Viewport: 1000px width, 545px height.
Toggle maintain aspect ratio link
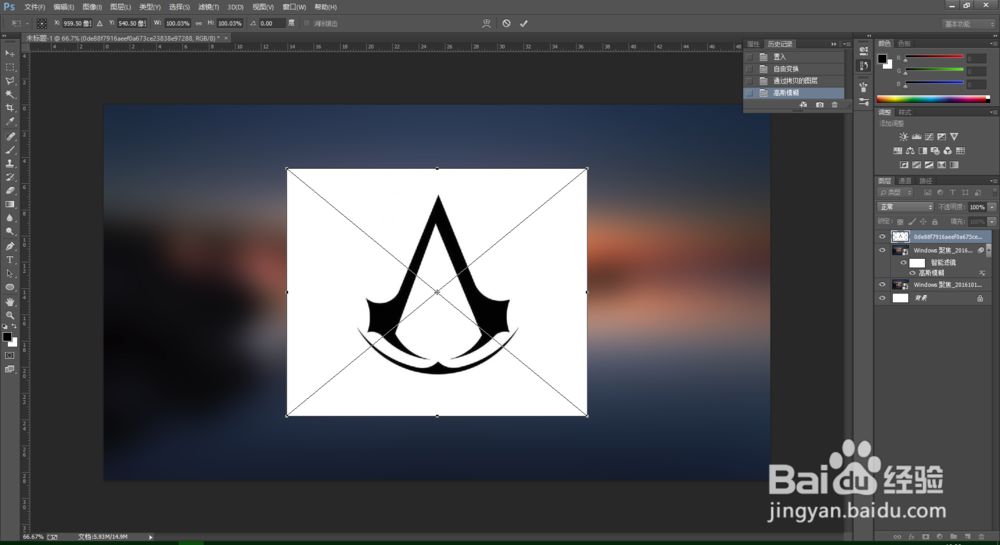click(199, 24)
